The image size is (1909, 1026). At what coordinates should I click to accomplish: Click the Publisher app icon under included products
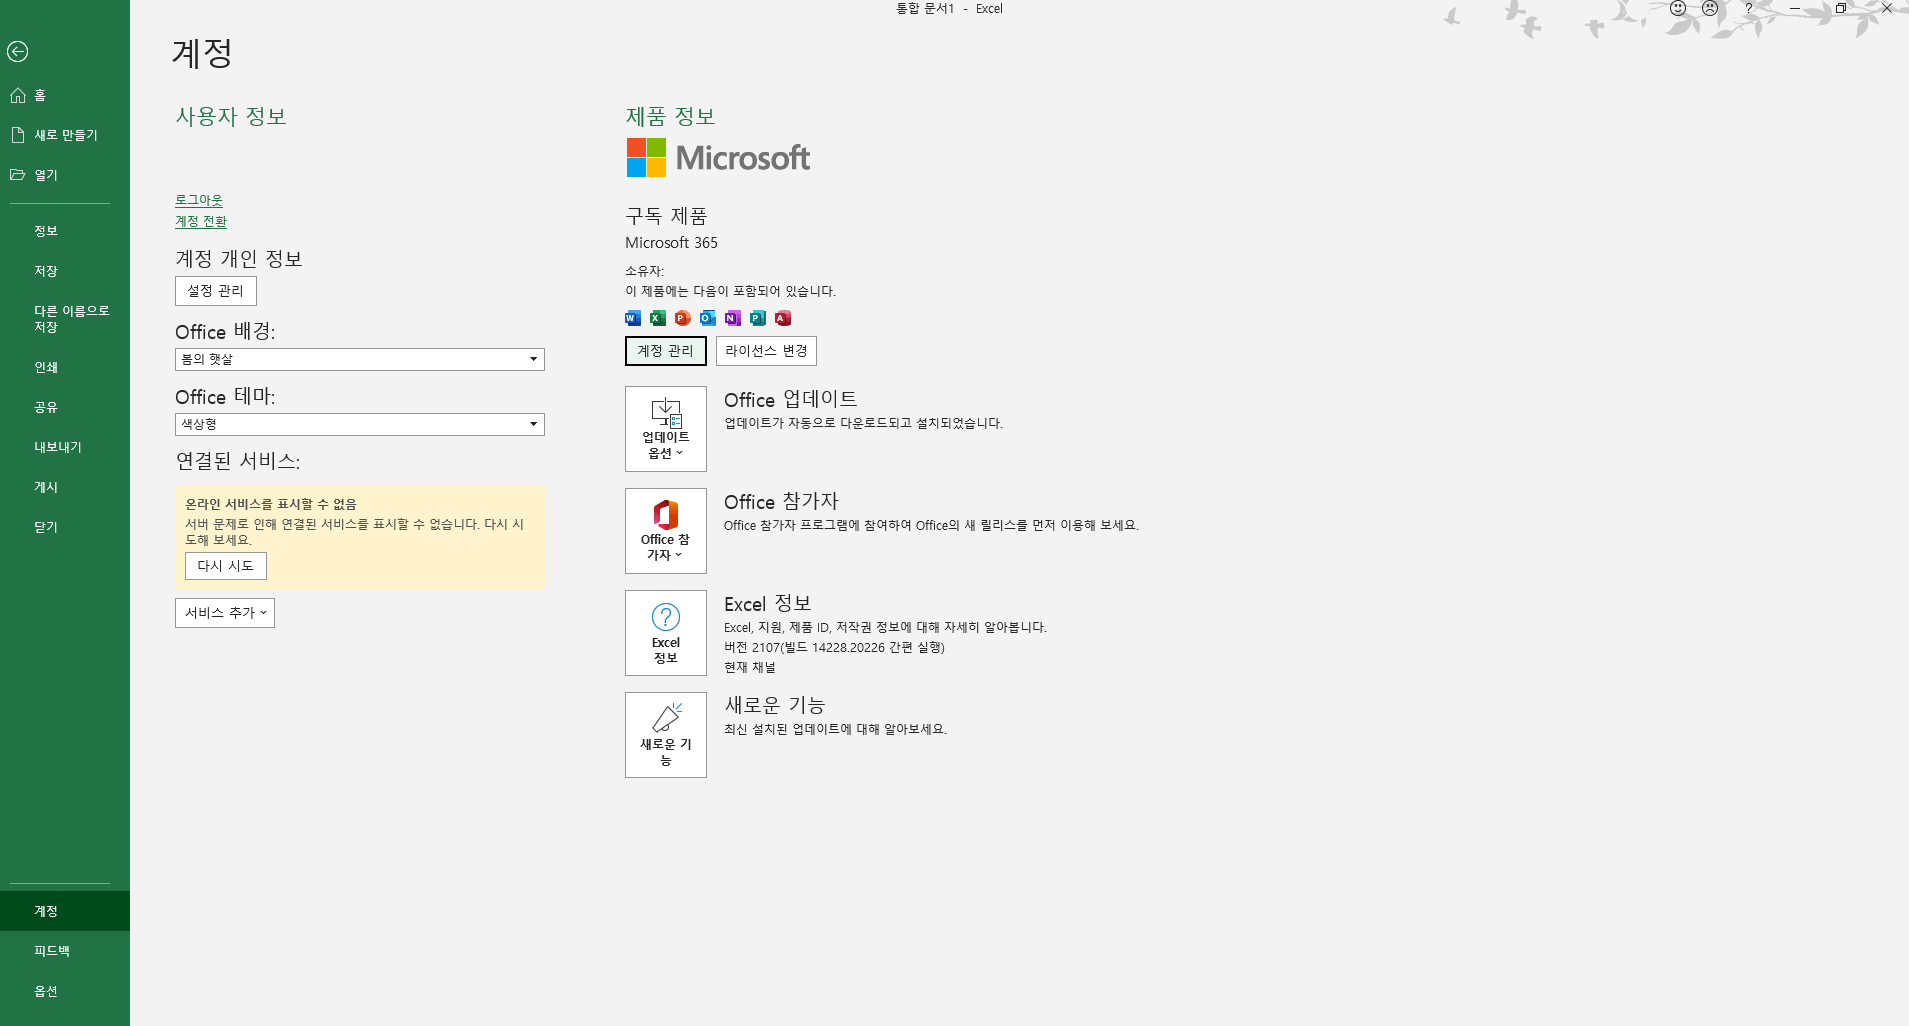pos(758,318)
